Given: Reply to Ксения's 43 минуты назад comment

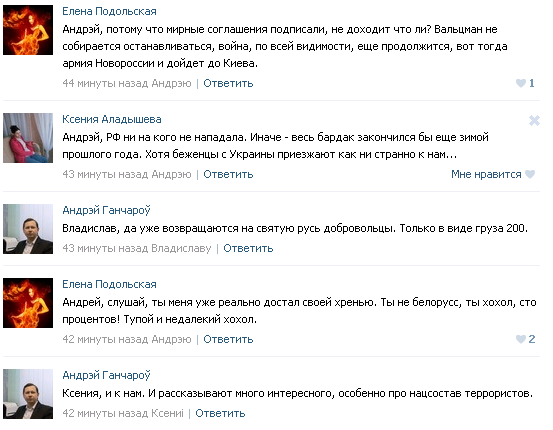Looking at the screenshot, I should point(228,174).
